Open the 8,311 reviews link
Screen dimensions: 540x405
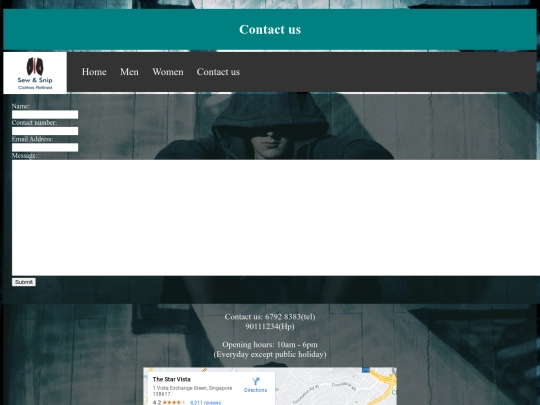tap(205, 402)
